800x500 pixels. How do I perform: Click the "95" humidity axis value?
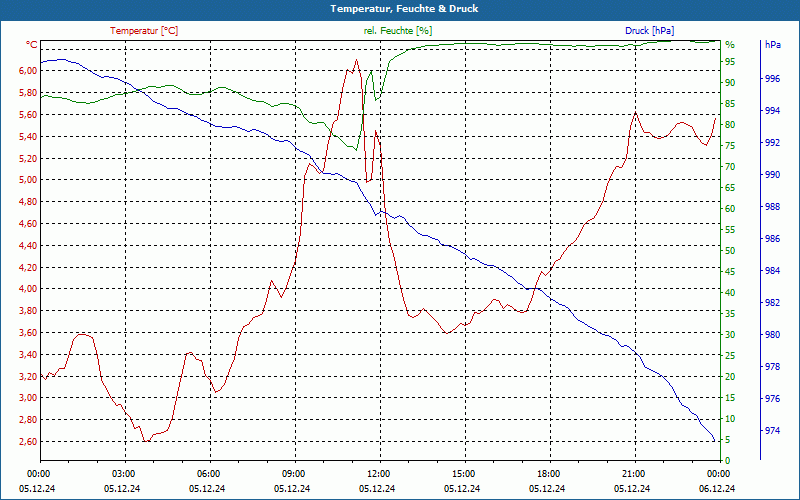click(730, 62)
